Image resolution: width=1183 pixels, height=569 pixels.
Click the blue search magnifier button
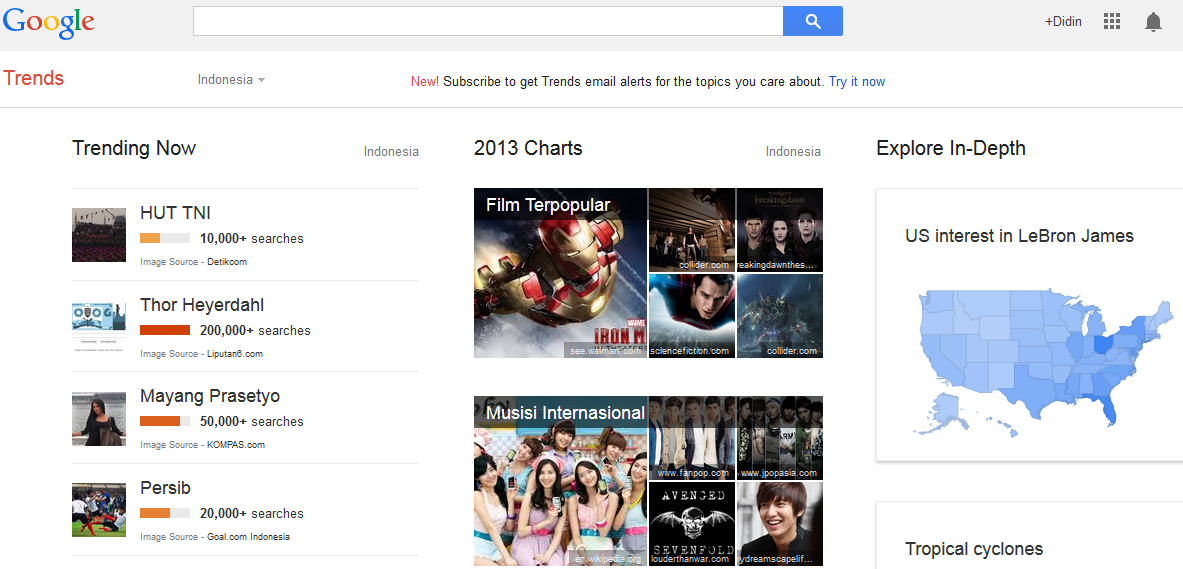point(813,21)
